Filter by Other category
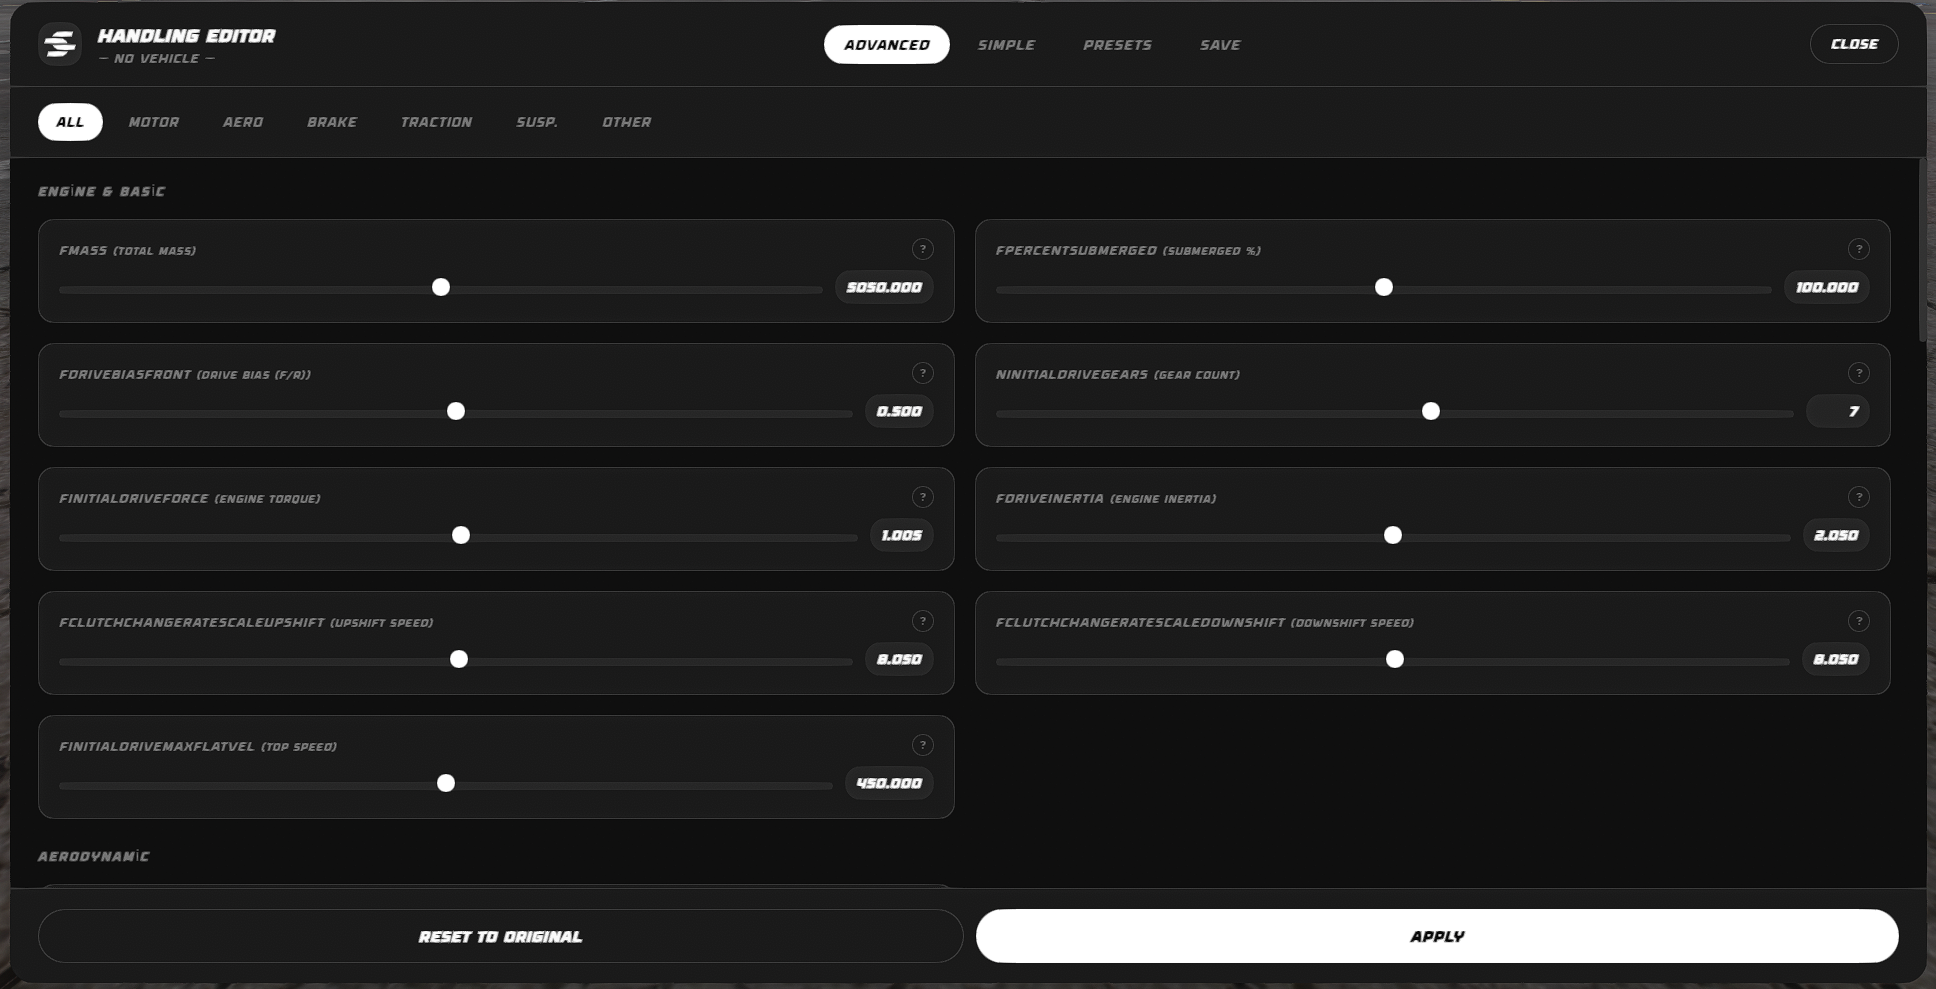Image resolution: width=1936 pixels, height=989 pixels. [x=626, y=122]
